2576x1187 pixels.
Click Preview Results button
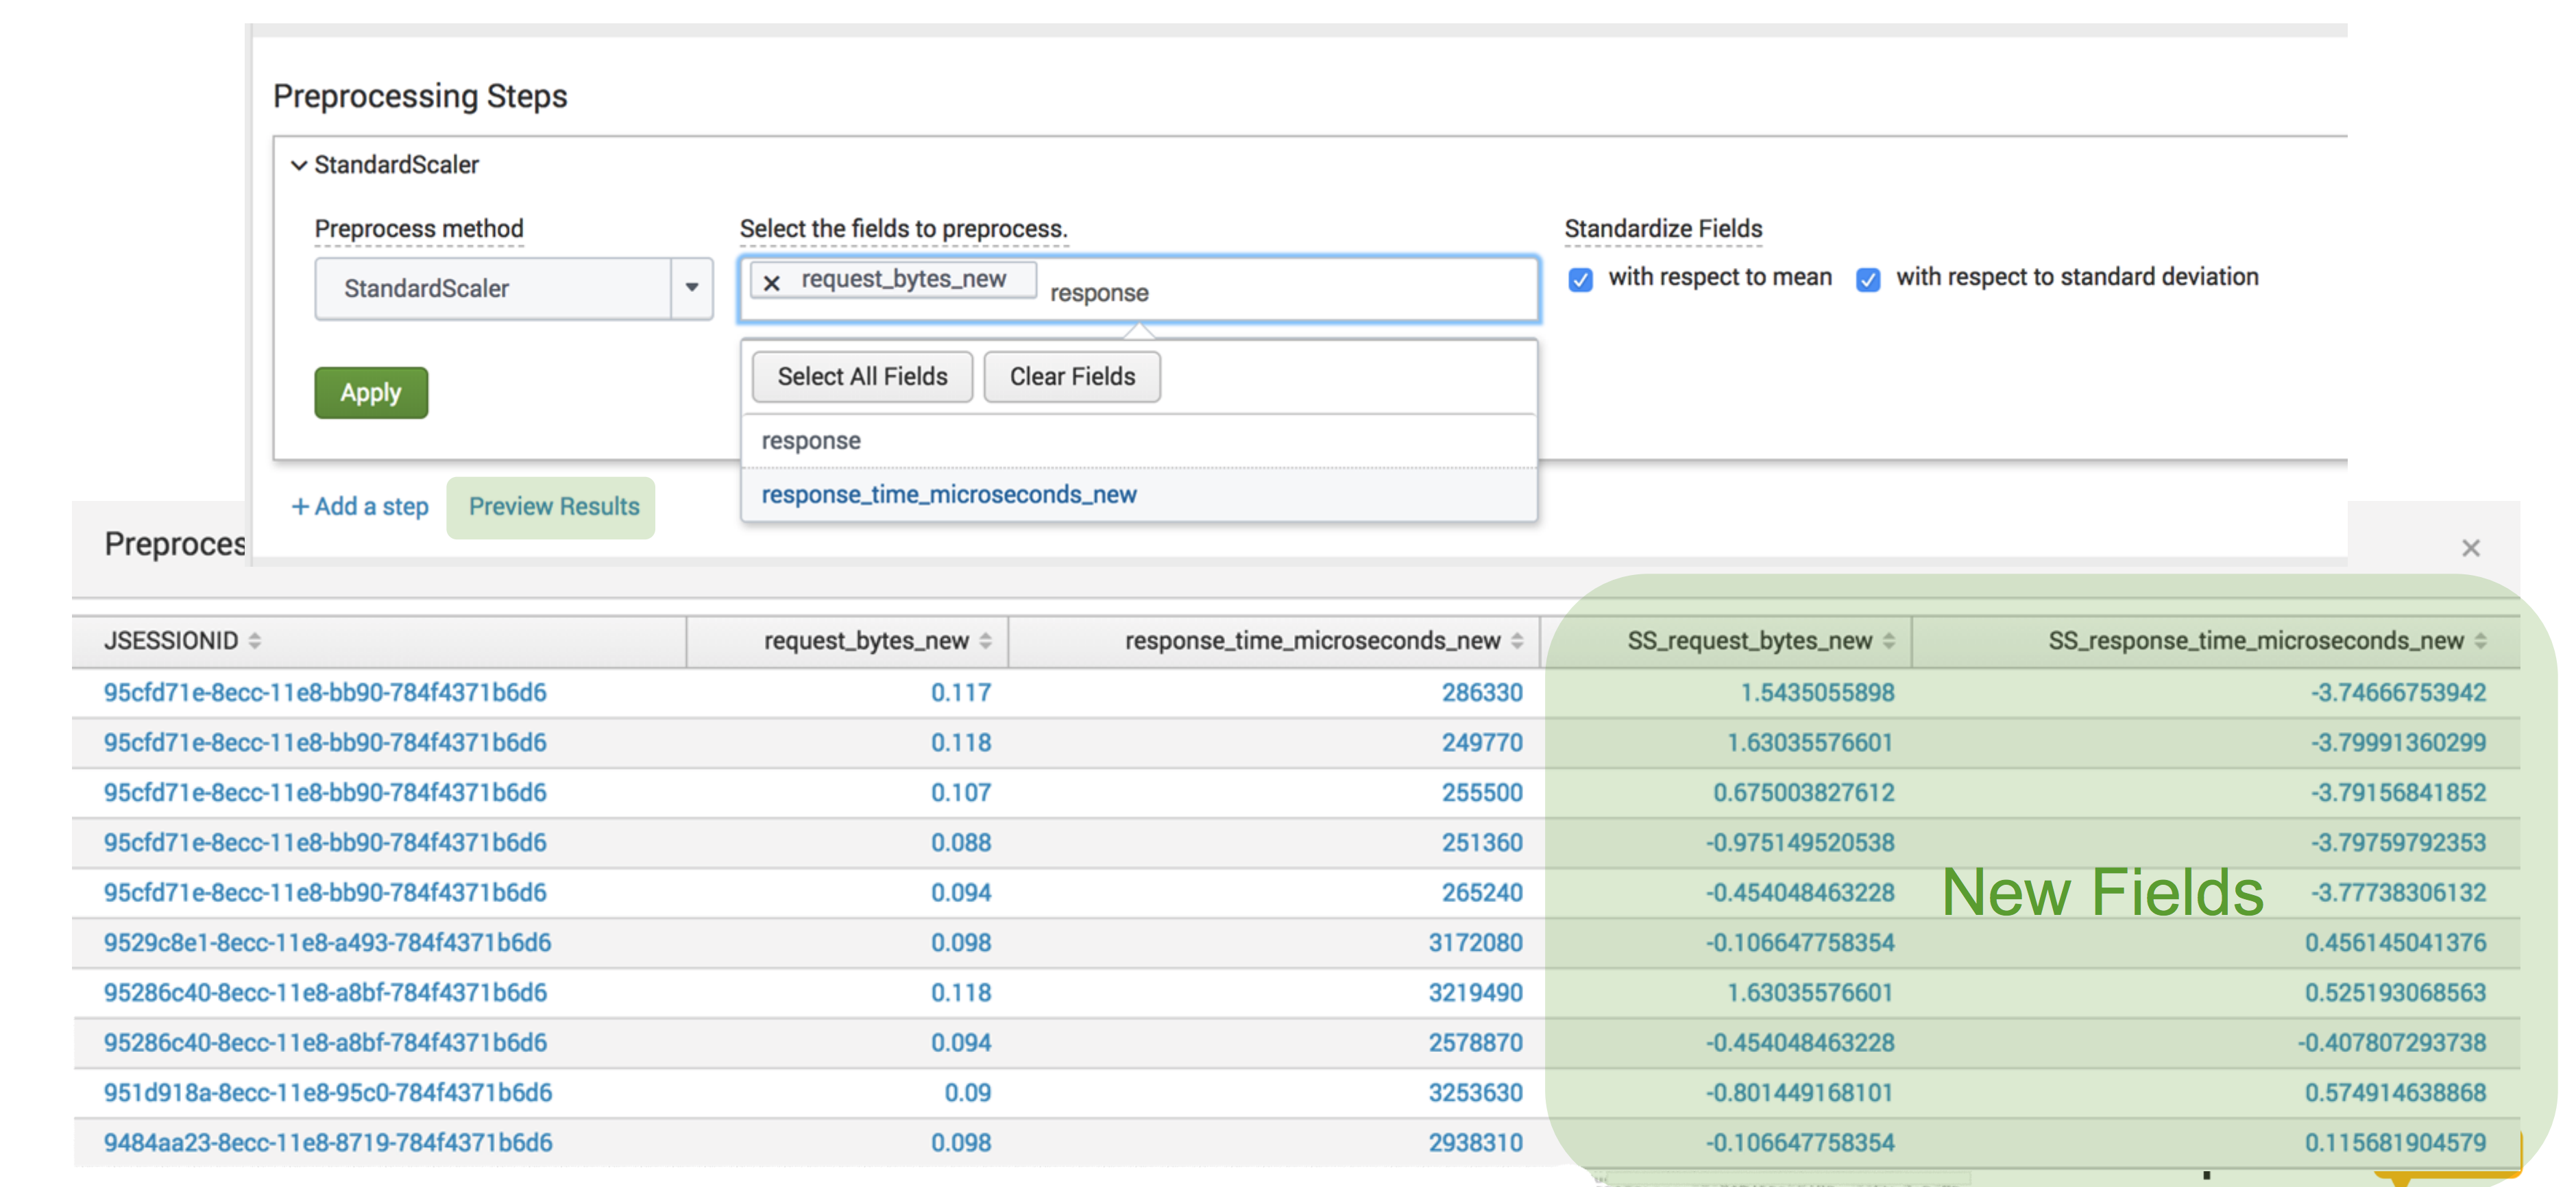(553, 507)
